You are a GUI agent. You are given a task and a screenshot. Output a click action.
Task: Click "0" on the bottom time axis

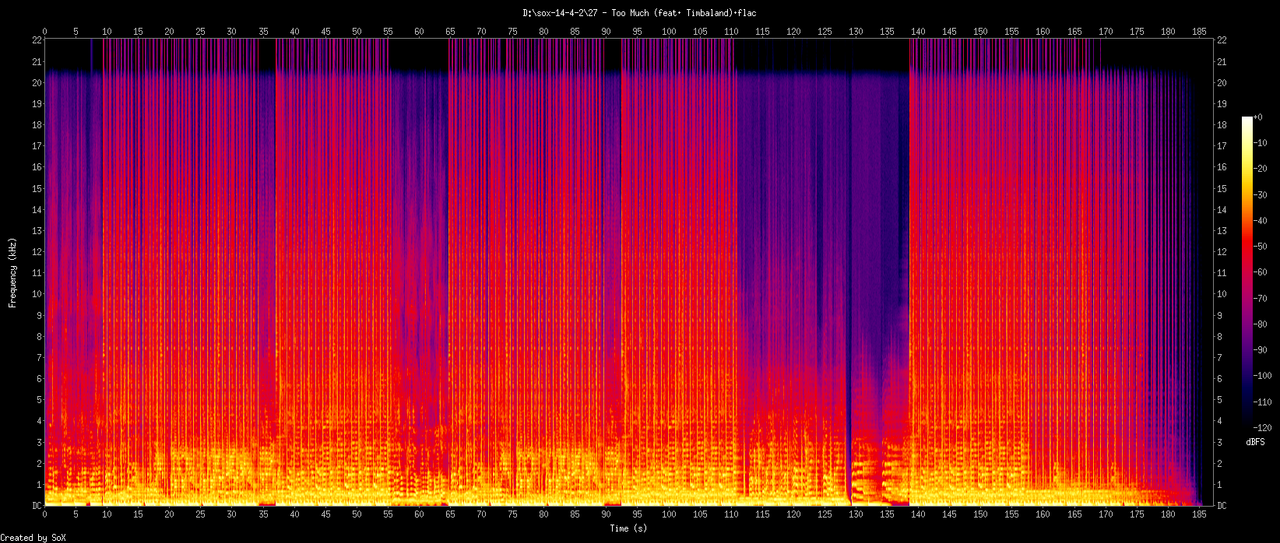[x=45, y=516]
